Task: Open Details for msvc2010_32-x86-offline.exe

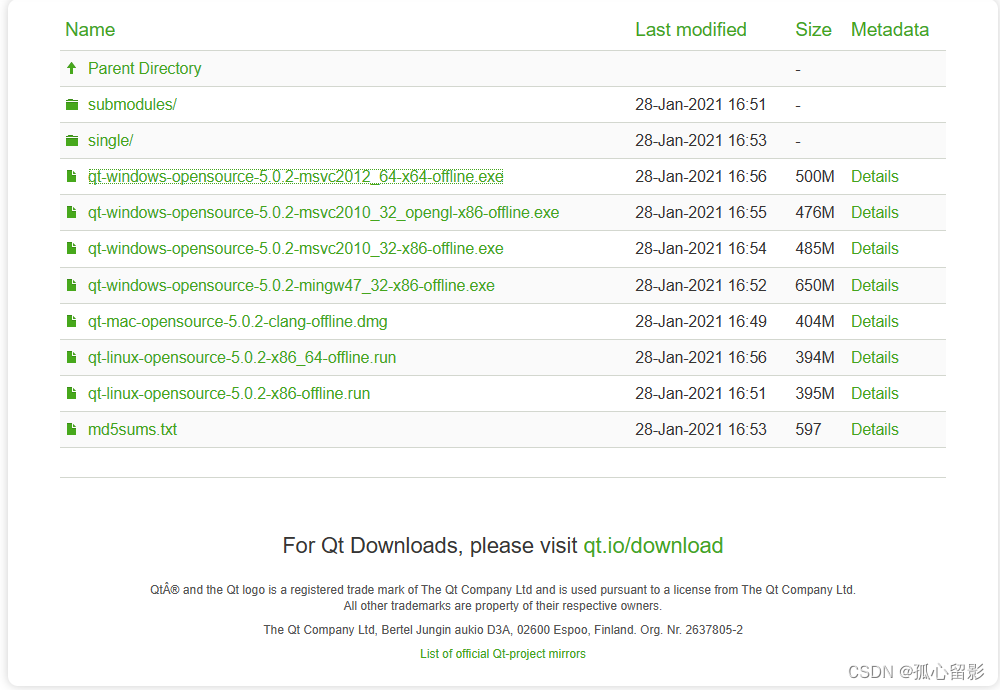Action: pyautogui.click(x=874, y=248)
